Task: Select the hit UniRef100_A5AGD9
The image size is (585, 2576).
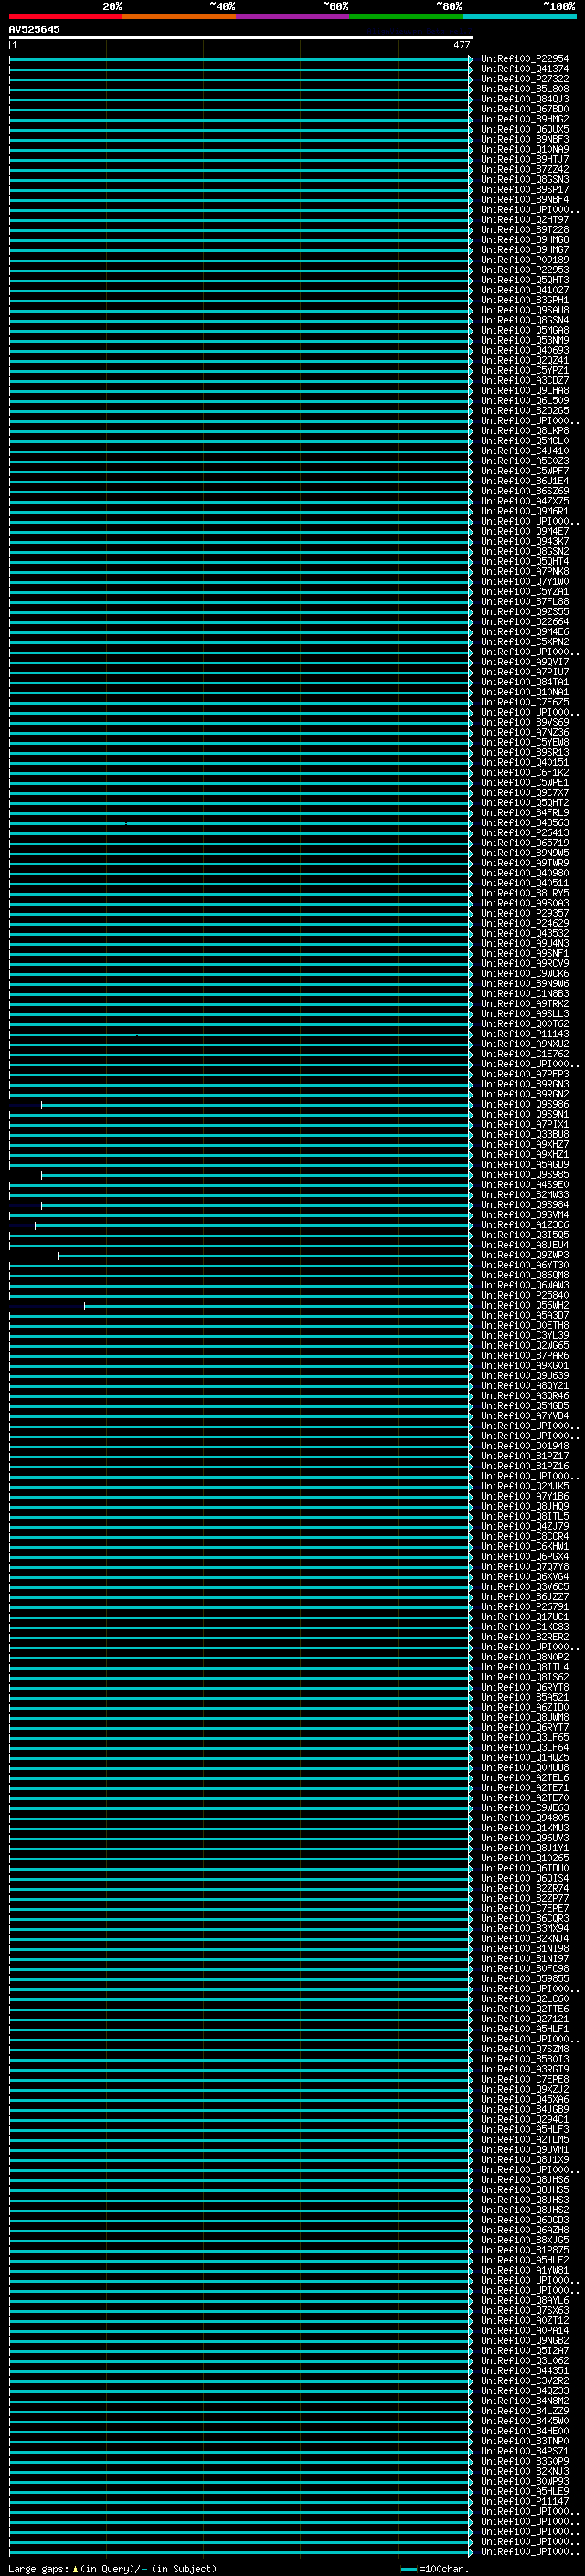Action: [x=524, y=1165]
